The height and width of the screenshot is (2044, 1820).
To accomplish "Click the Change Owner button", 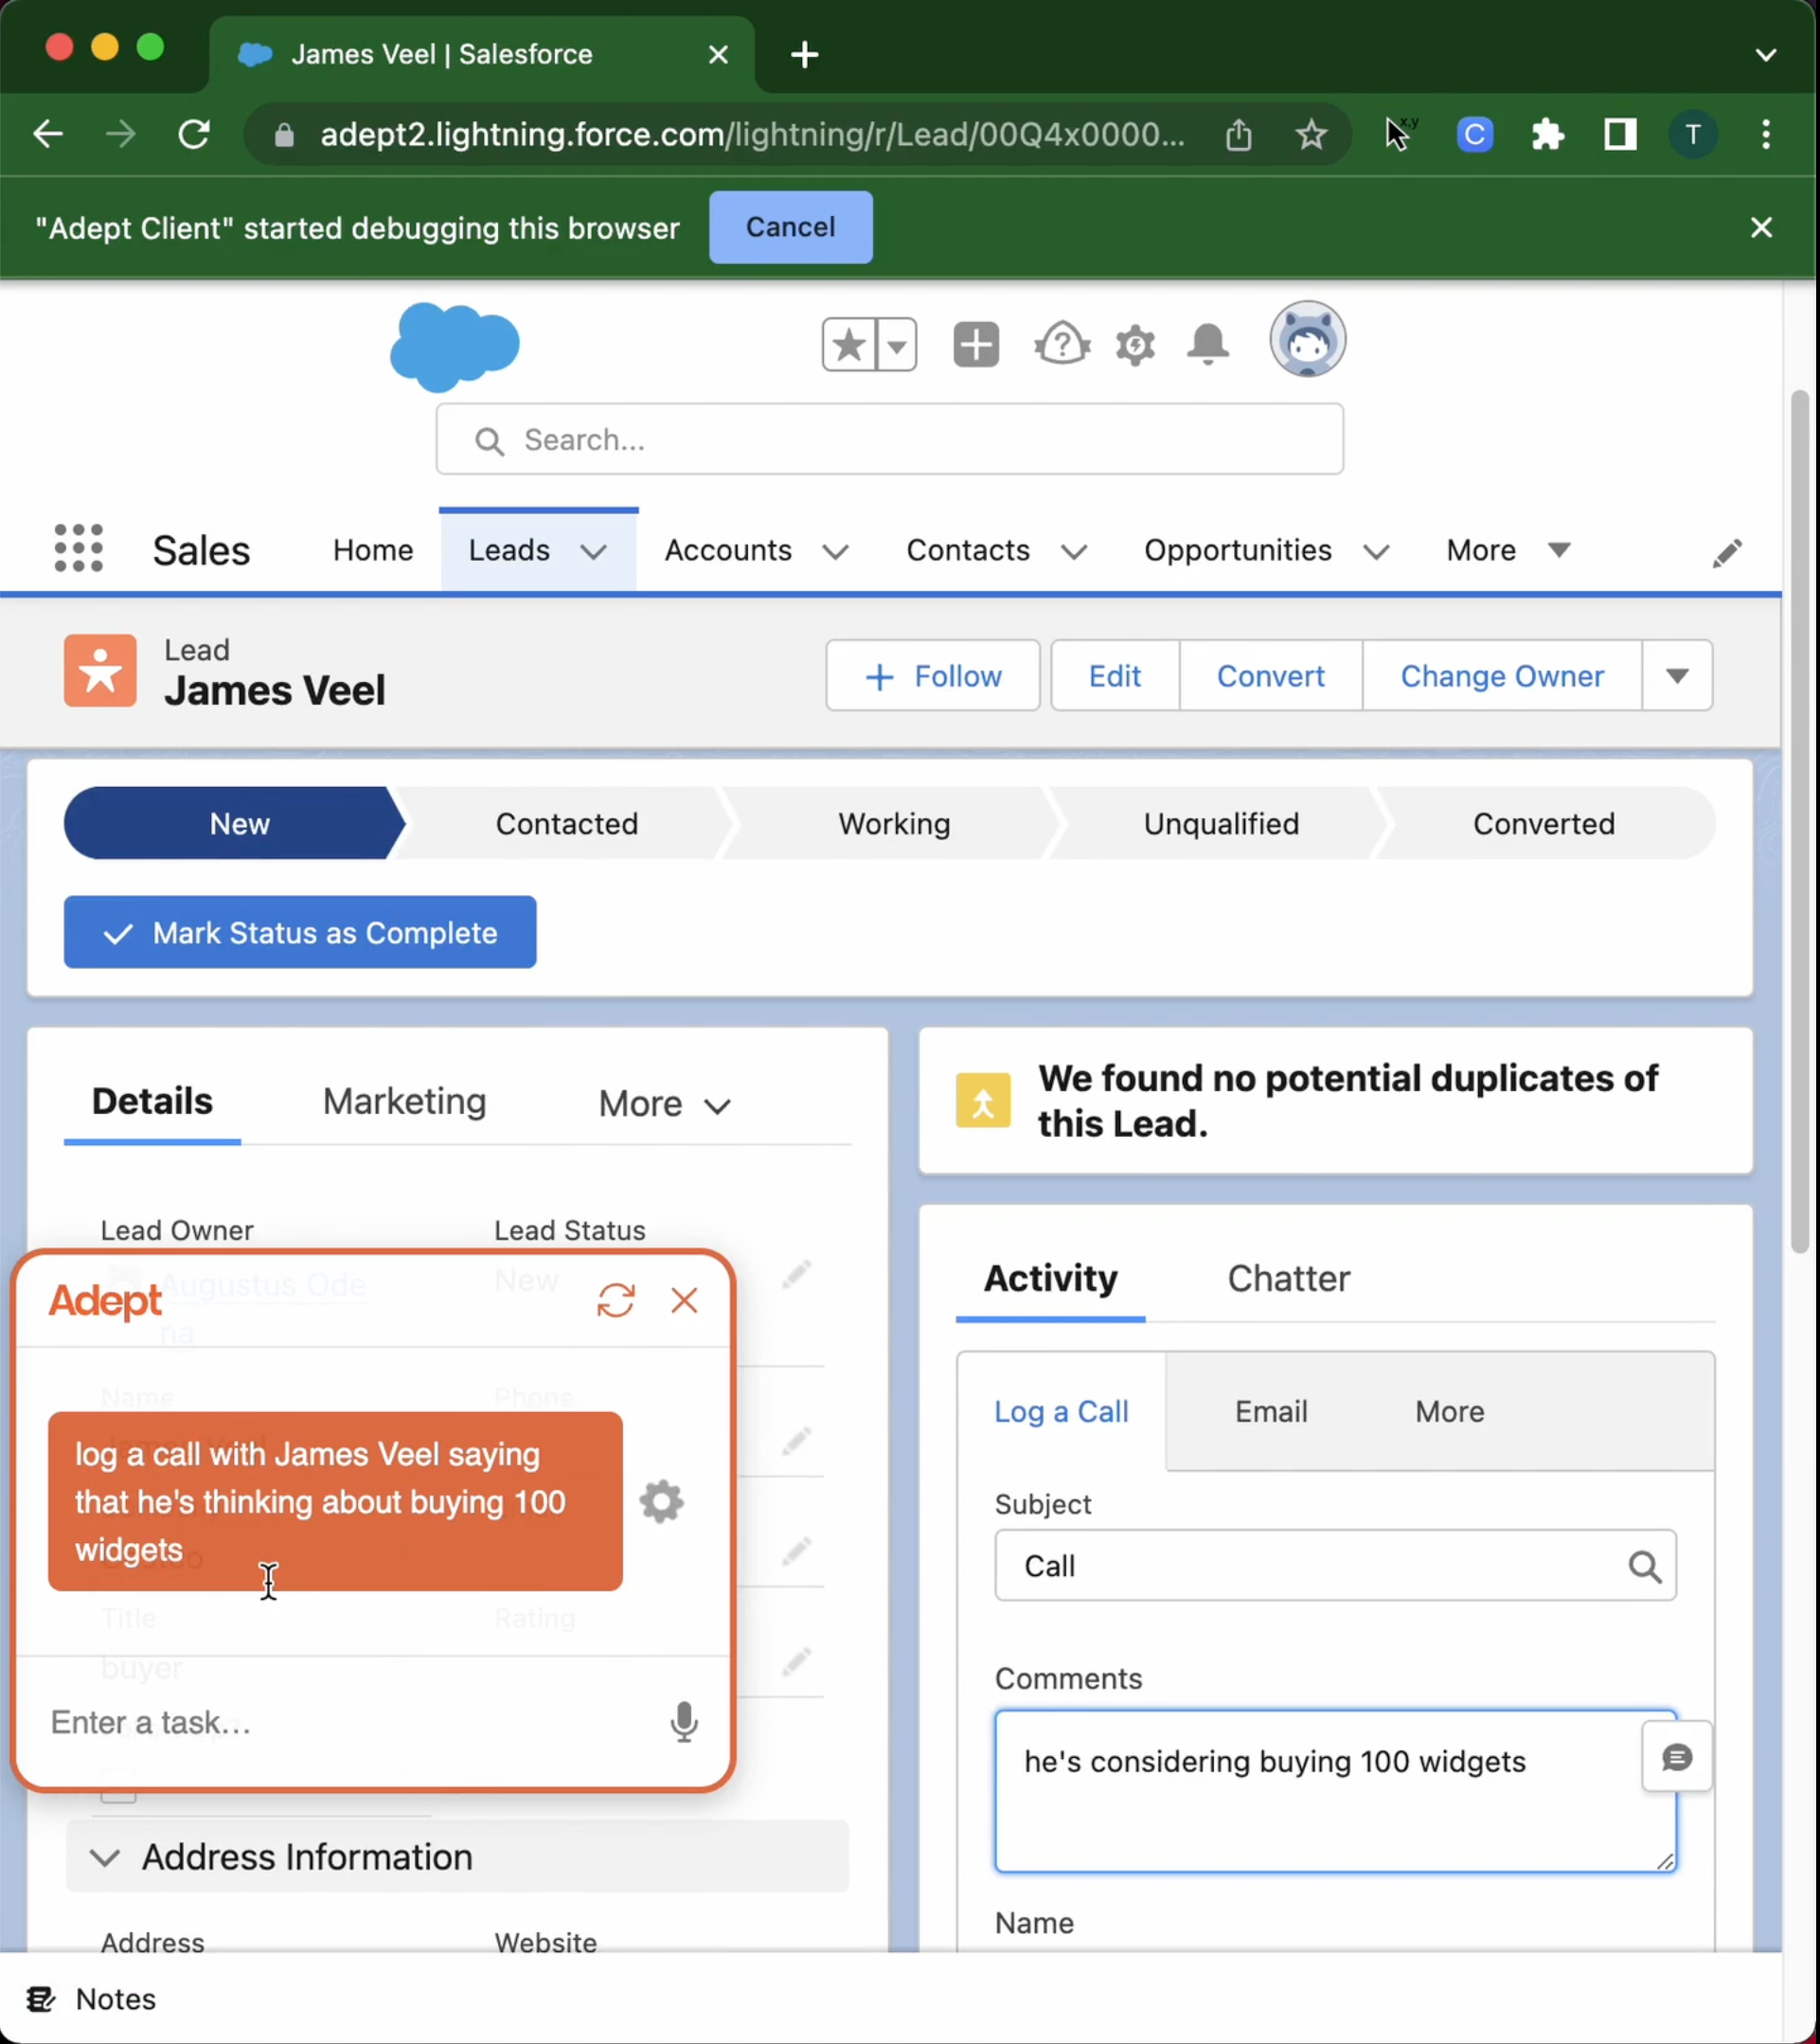I will click(x=1502, y=676).
